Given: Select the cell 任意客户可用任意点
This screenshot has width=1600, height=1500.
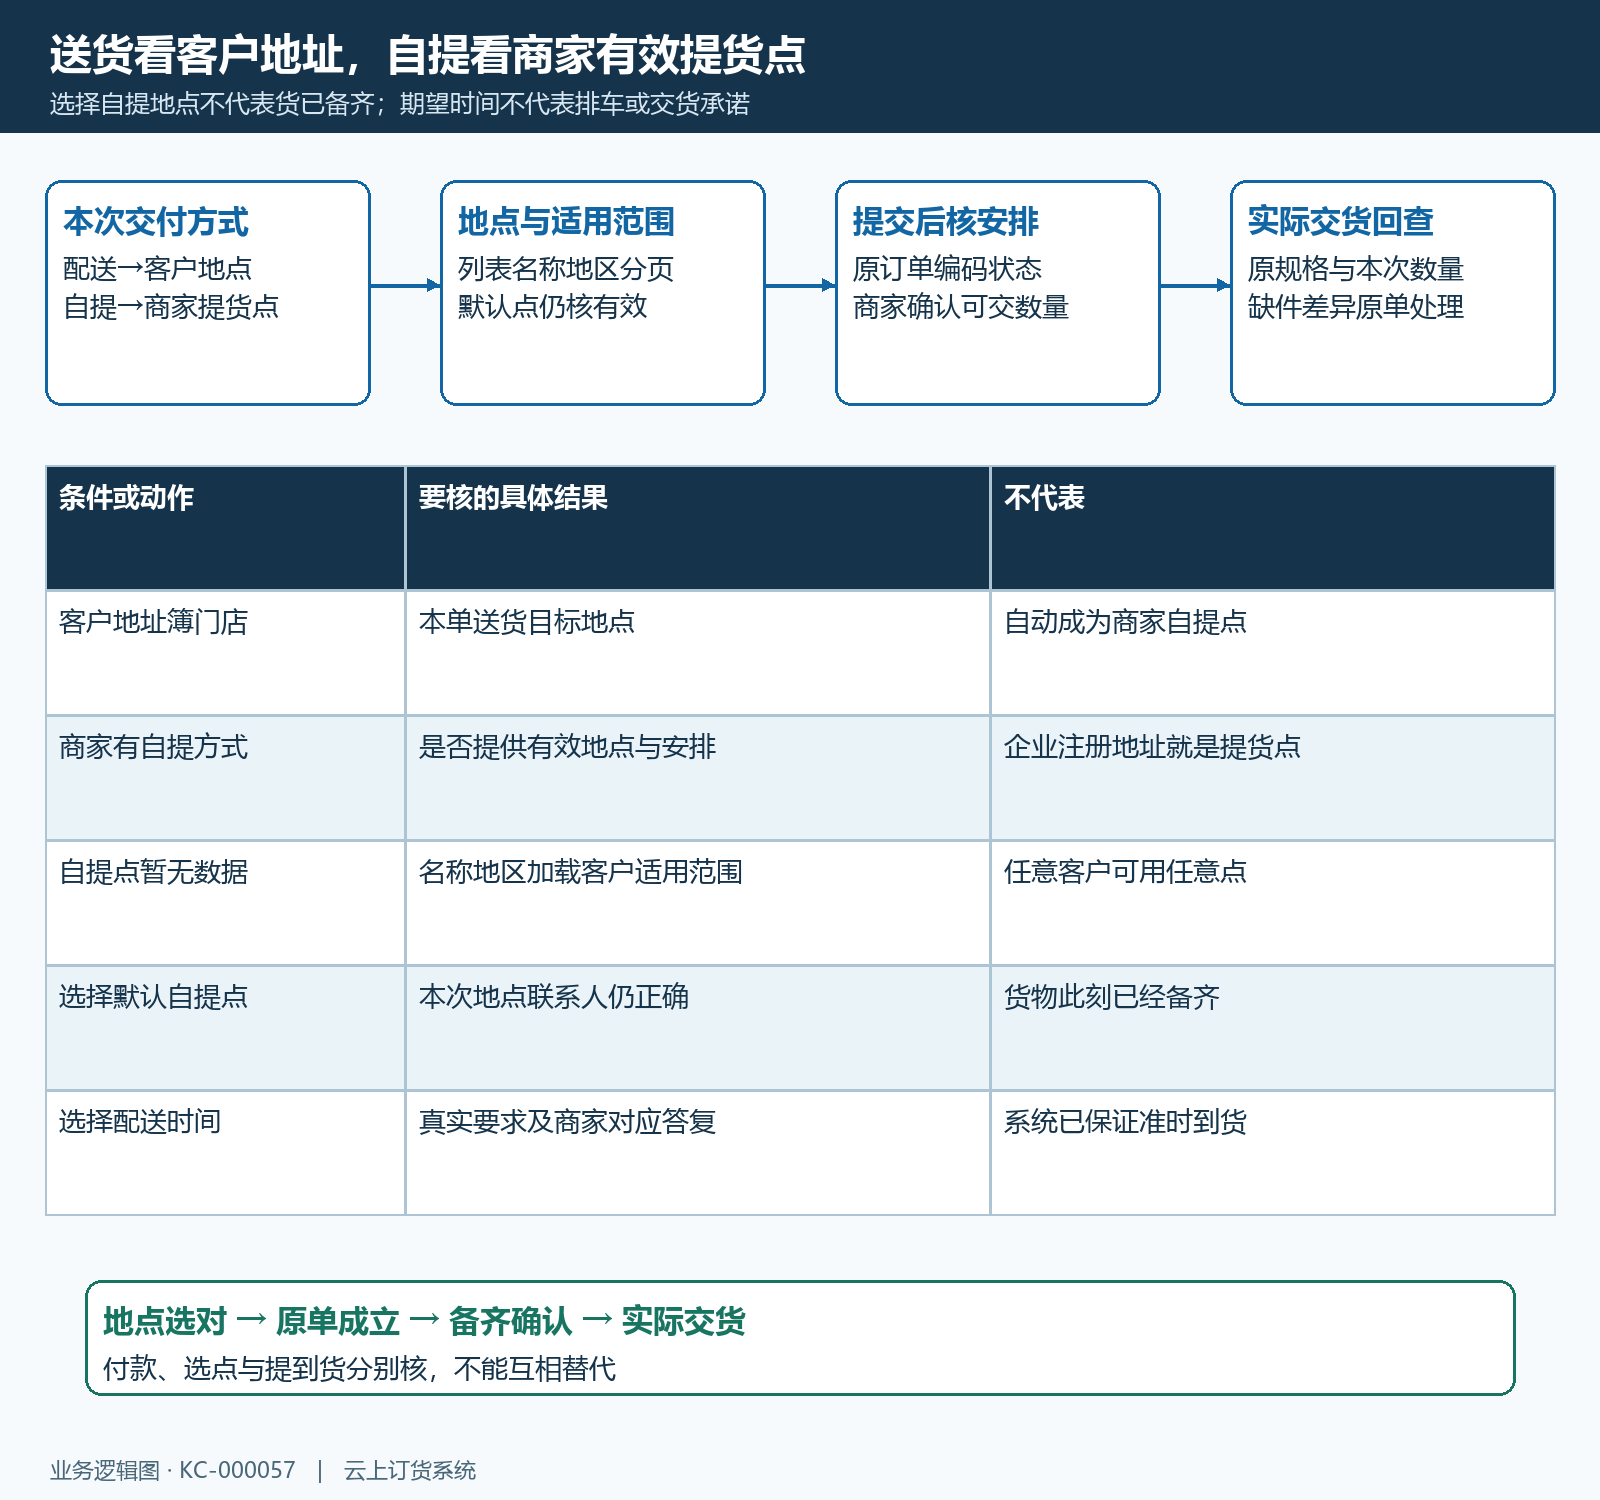Looking at the screenshot, I should coord(1273,903).
